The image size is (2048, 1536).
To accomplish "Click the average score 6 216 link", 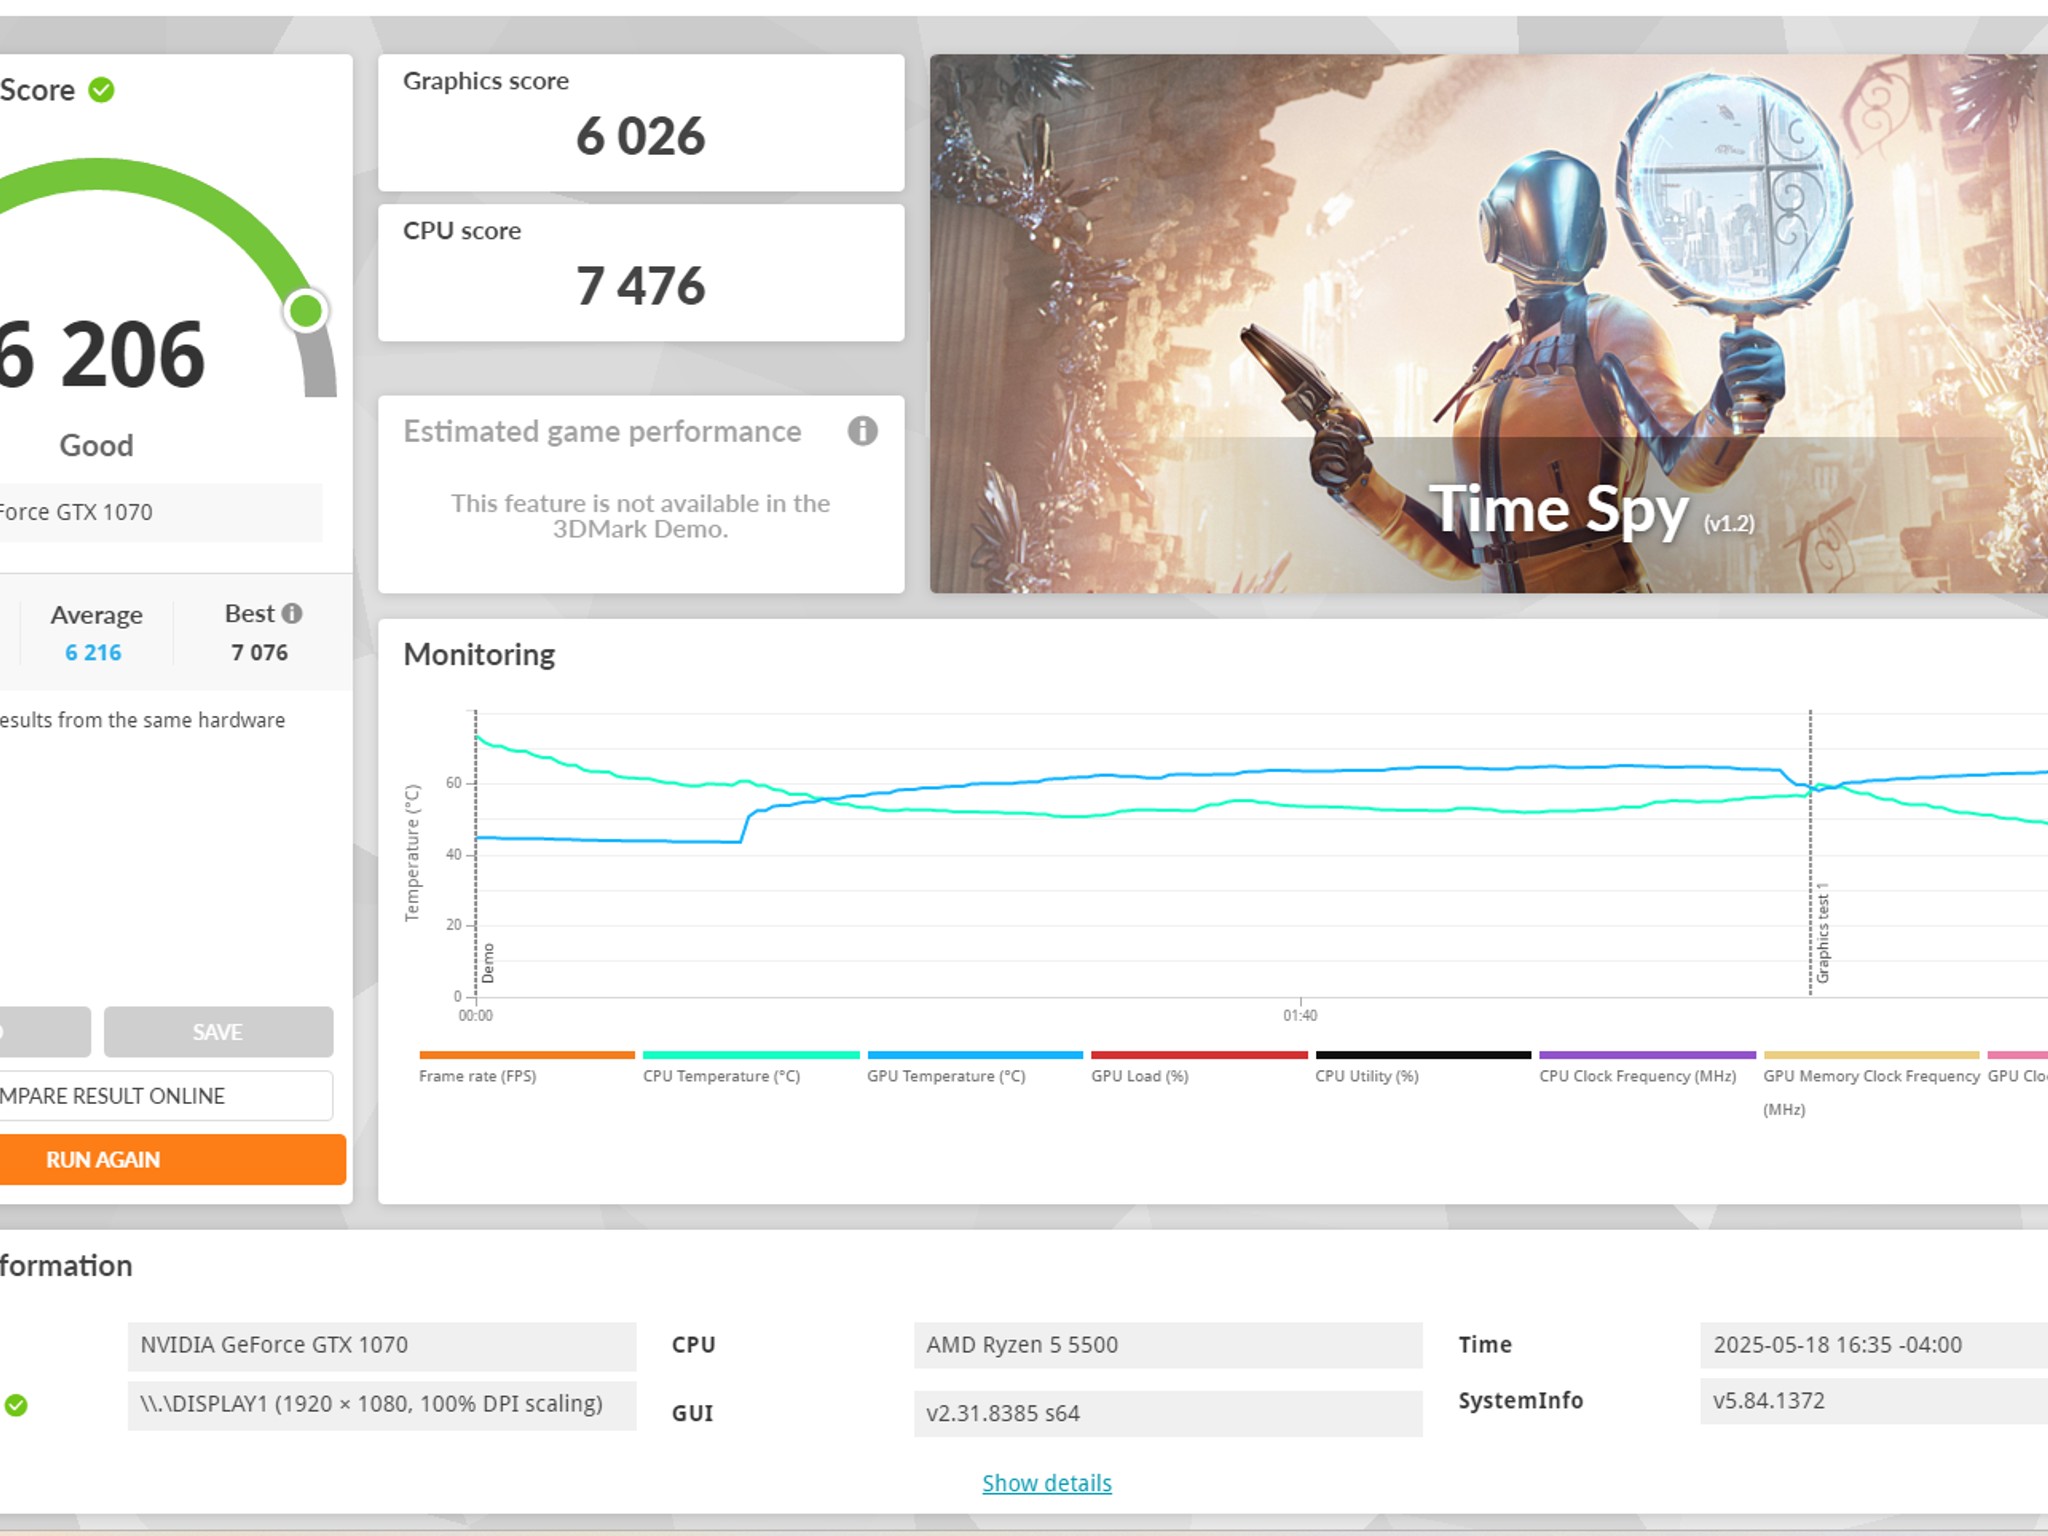I will tap(93, 653).
